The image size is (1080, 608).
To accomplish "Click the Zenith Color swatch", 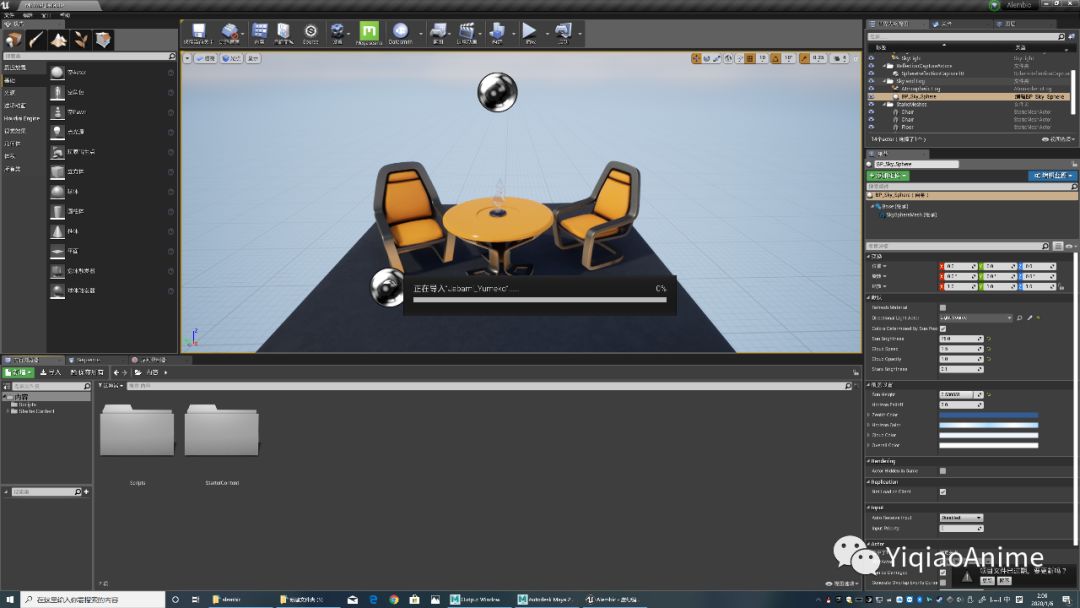I will click(x=989, y=414).
